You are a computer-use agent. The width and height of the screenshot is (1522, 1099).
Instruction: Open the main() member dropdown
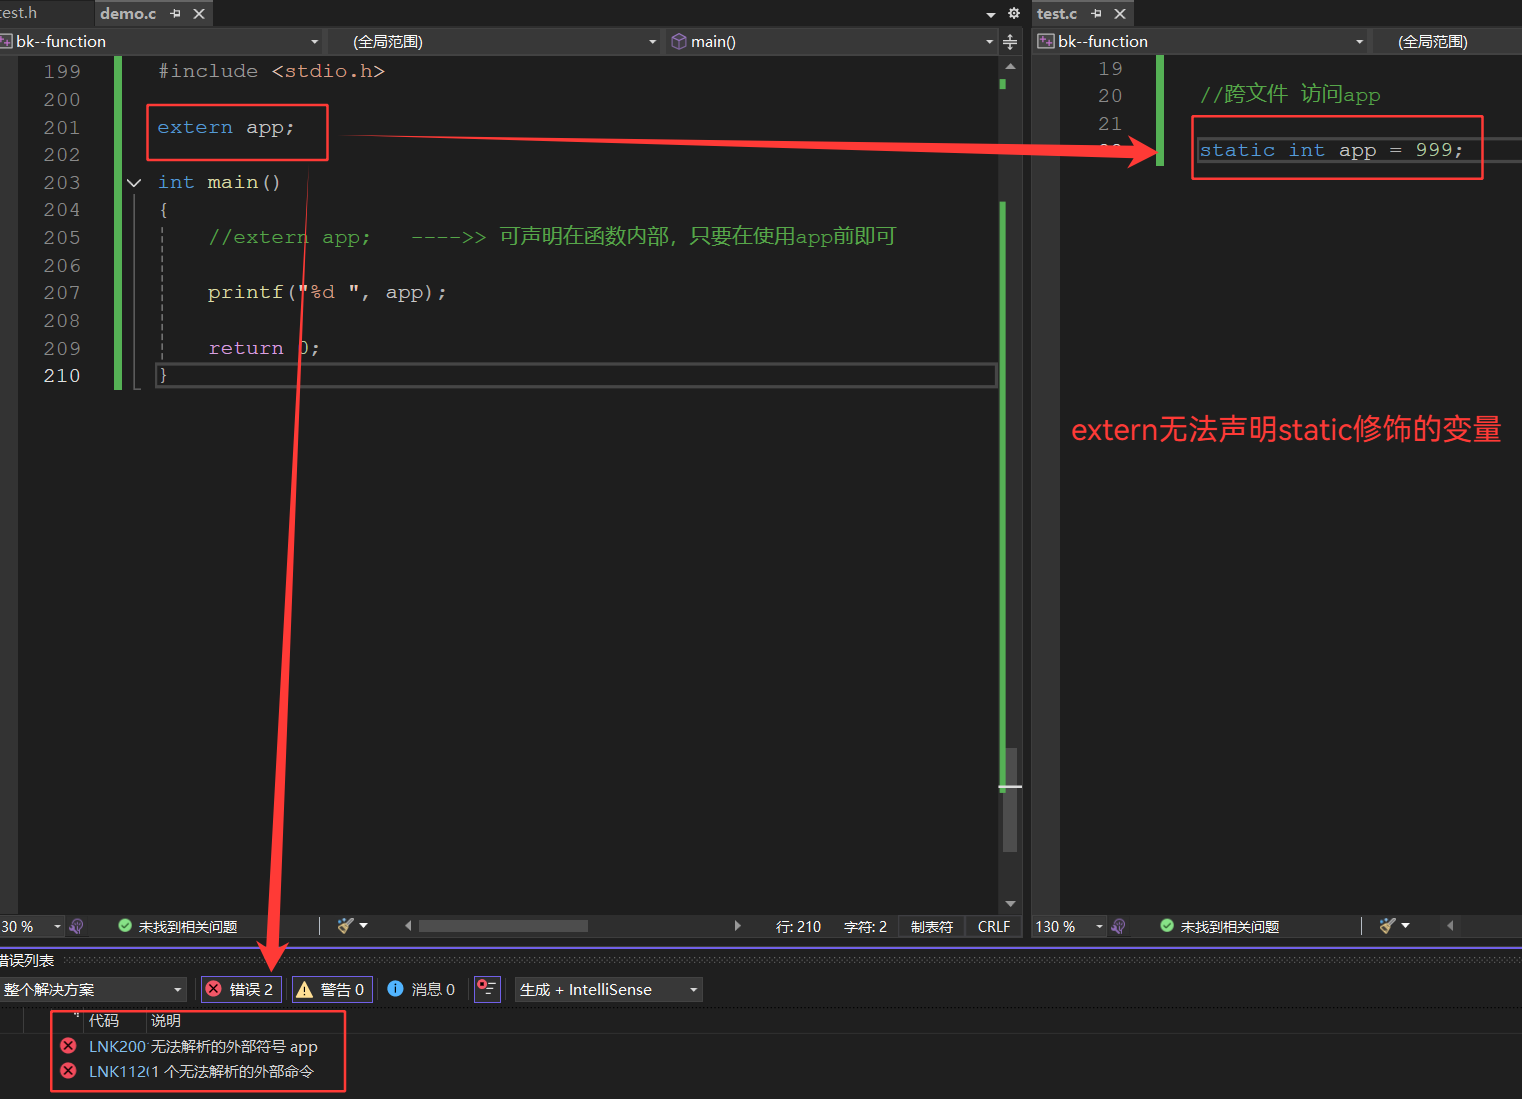tap(832, 41)
